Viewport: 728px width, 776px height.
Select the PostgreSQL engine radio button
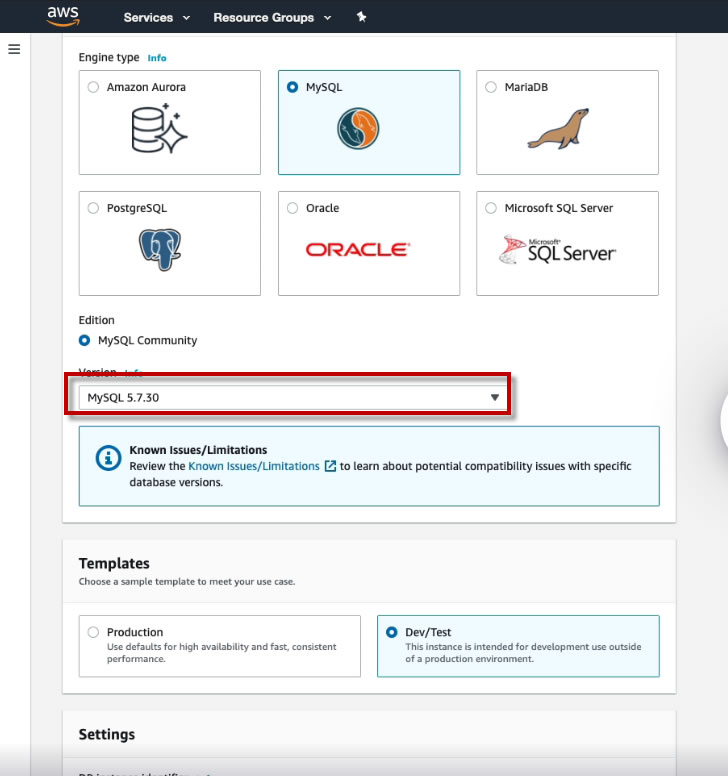(93, 208)
